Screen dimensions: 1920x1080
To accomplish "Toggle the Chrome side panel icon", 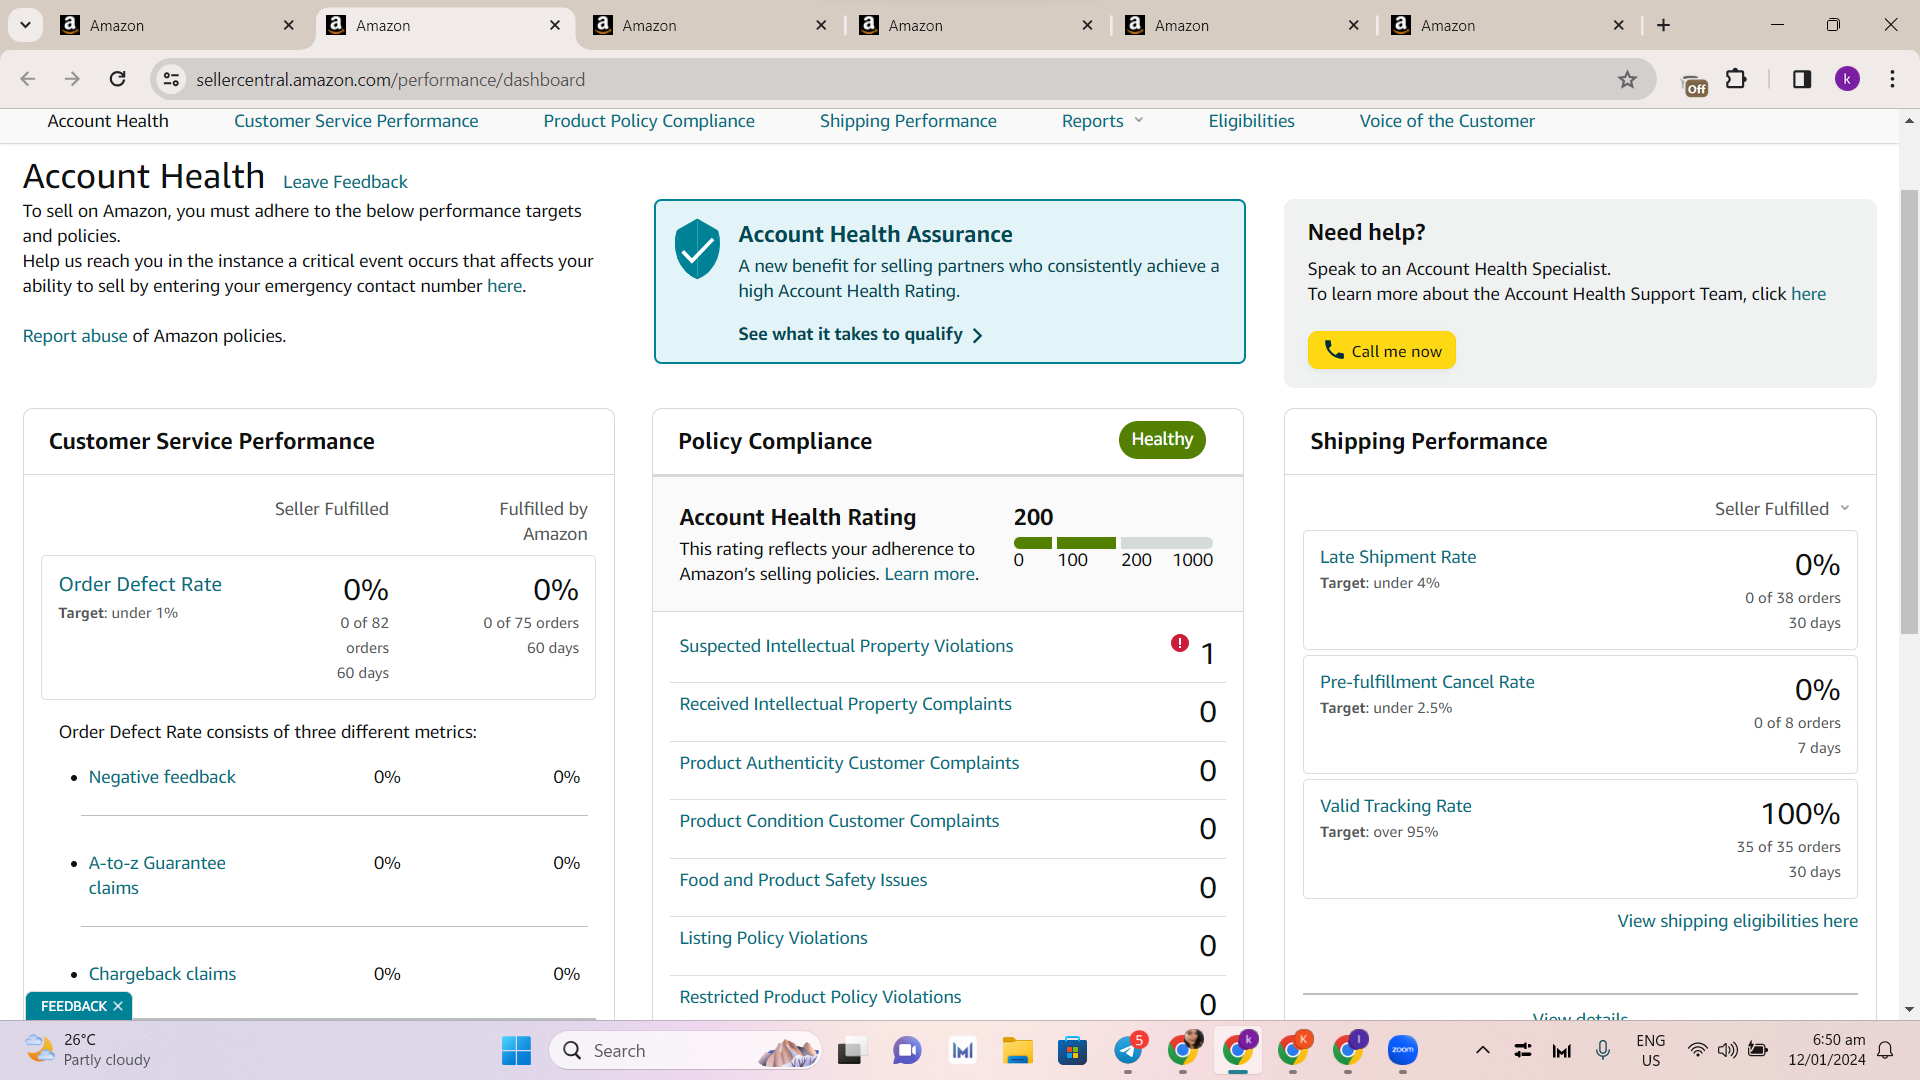I will click(1802, 79).
